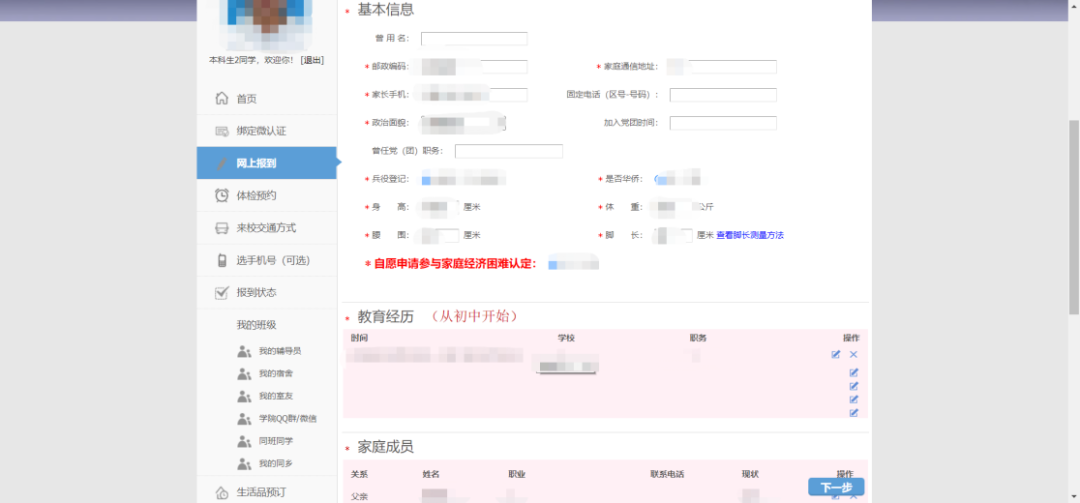Click the user avatar photo
1080x503 pixels.
pos(266,23)
